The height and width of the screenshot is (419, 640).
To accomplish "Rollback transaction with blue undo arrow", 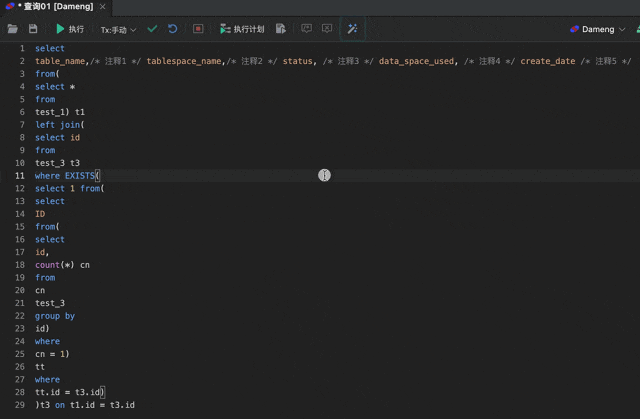I will [x=173, y=29].
